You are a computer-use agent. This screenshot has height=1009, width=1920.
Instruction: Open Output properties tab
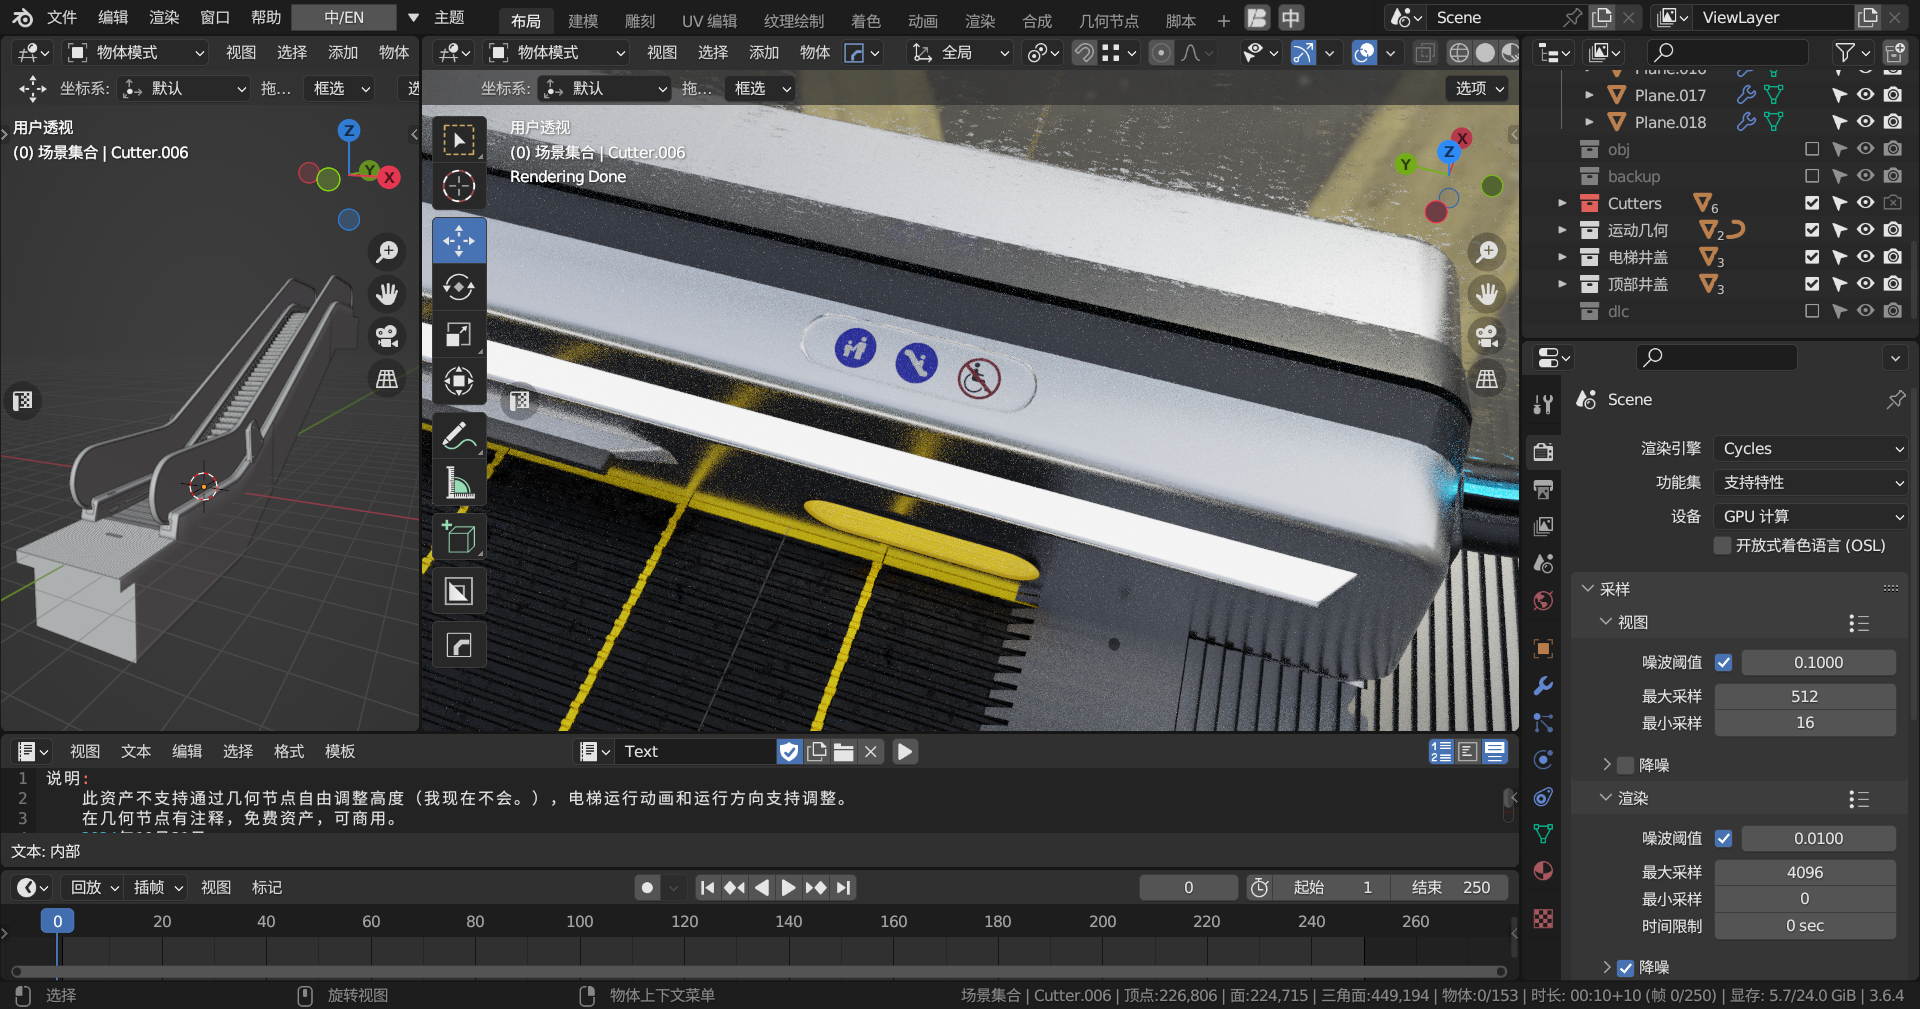coord(1543,489)
